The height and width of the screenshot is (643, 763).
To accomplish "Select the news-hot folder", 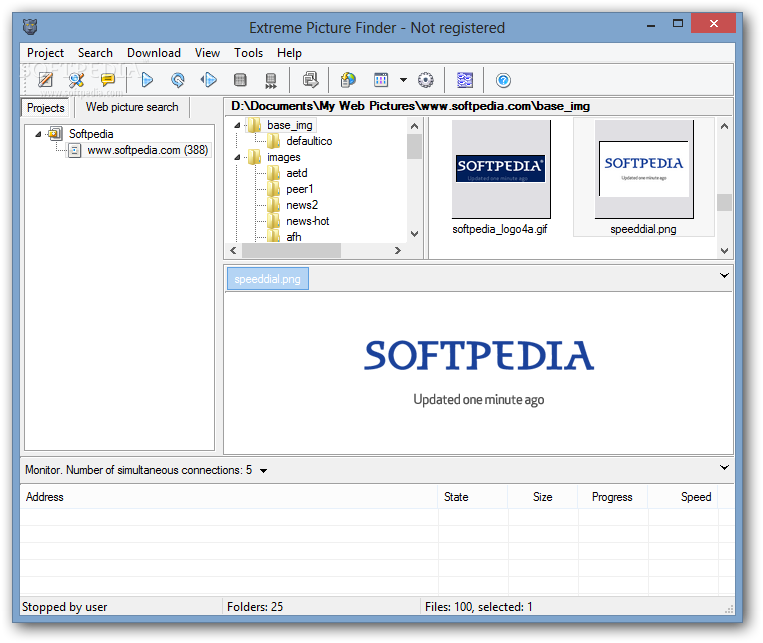I will [308, 221].
